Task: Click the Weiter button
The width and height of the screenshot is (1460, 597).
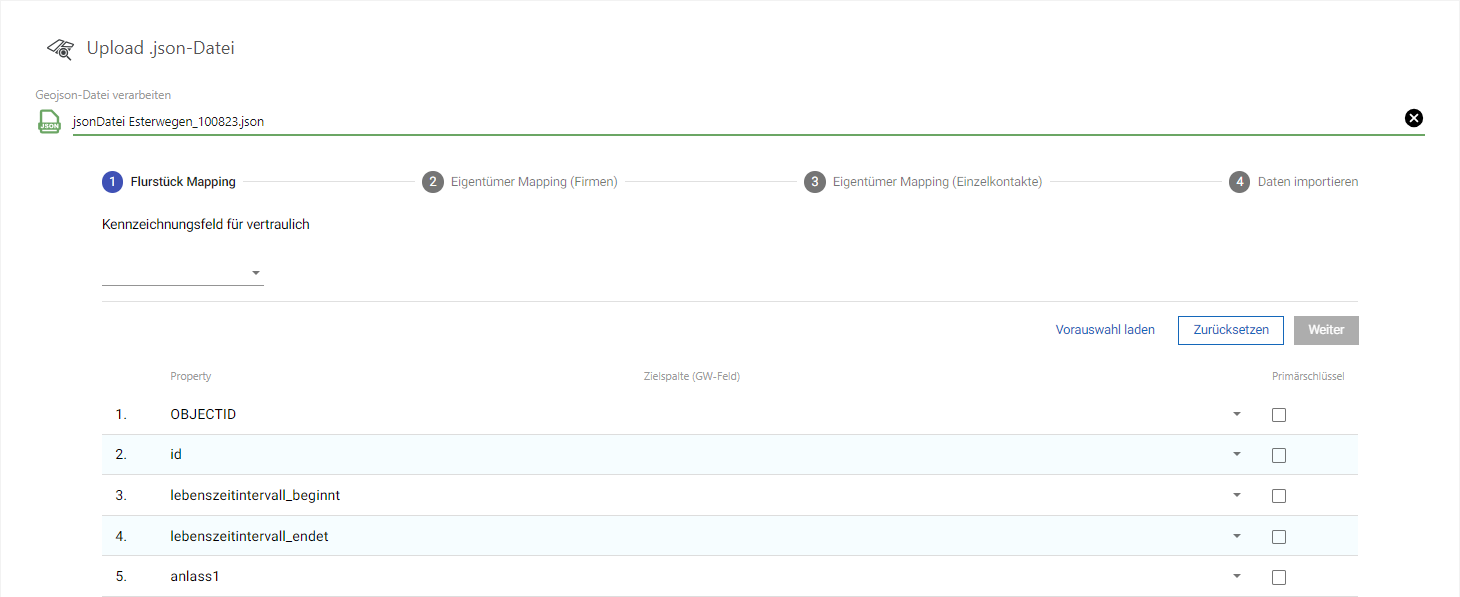Action: (1326, 330)
